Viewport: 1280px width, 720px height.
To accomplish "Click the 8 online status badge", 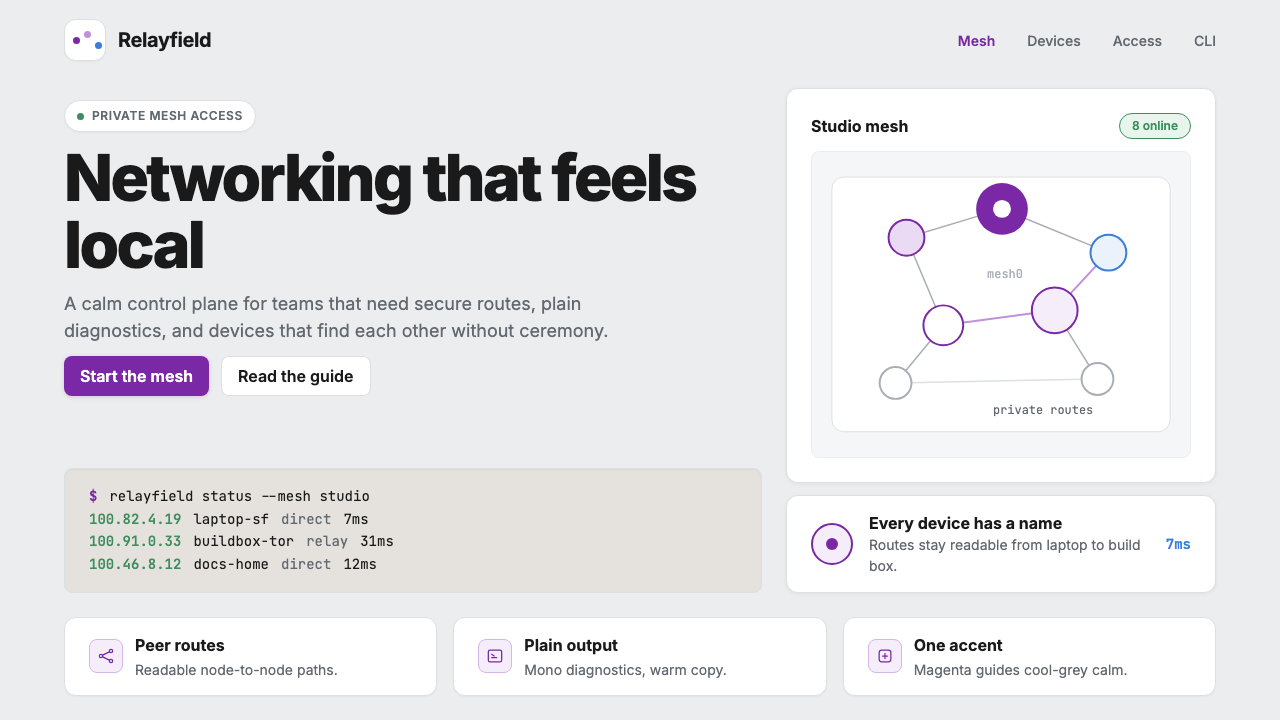I will pyautogui.click(x=1155, y=126).
